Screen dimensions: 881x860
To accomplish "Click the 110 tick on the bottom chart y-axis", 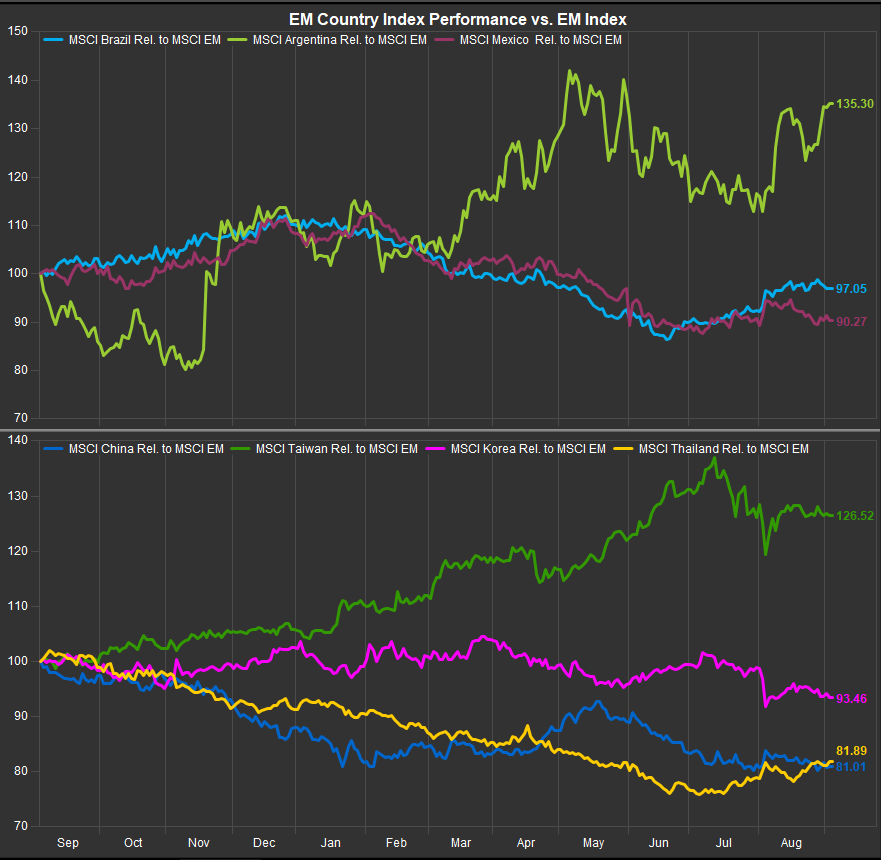I will (x=18, y=606).
